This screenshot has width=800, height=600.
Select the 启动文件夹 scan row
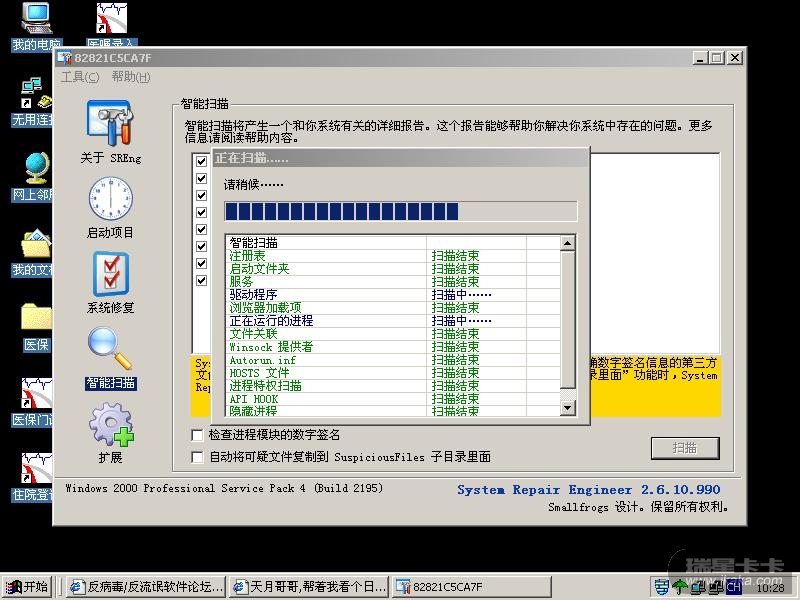(393, 269)
